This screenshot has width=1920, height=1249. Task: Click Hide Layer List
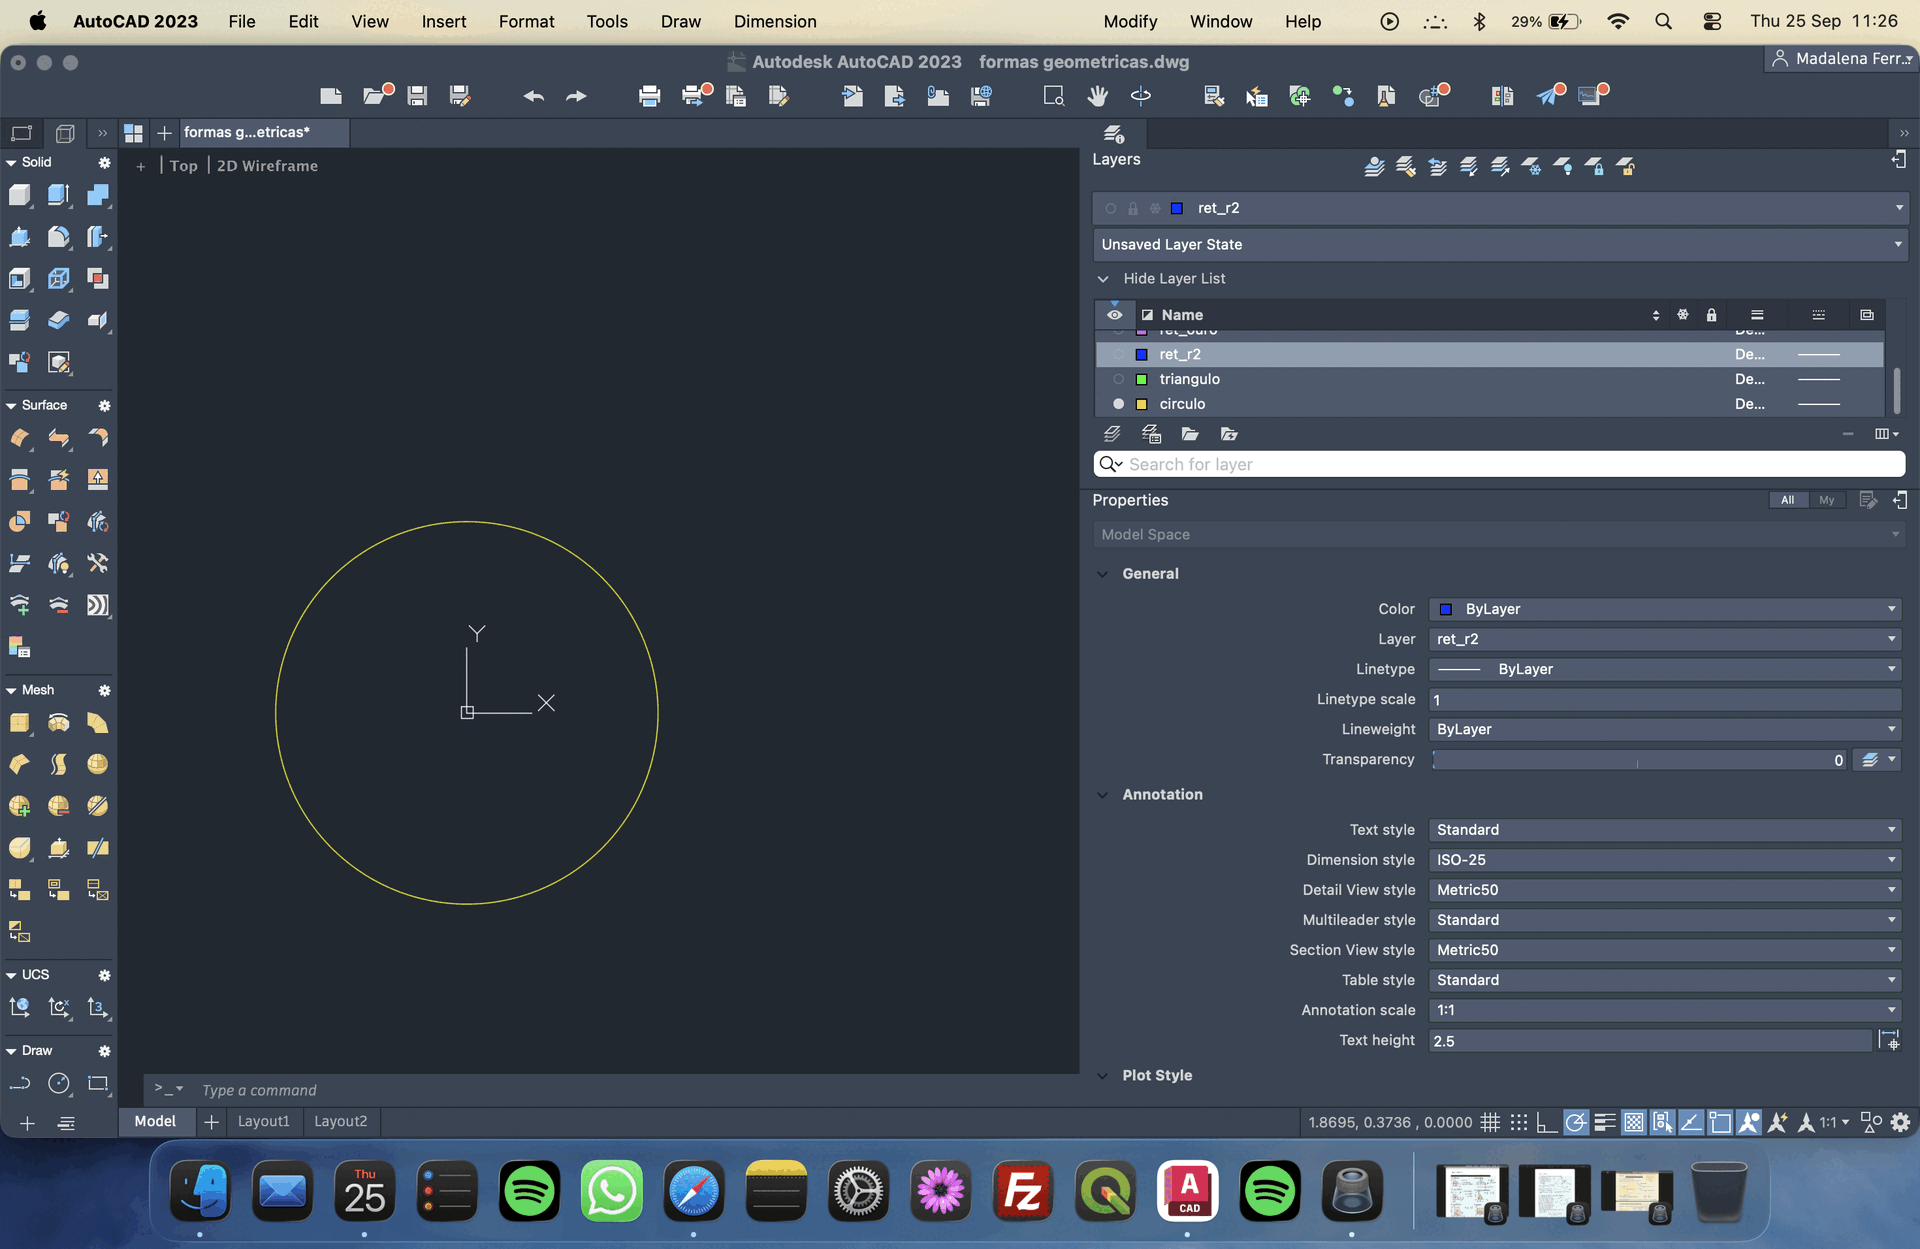[1173, 279]
